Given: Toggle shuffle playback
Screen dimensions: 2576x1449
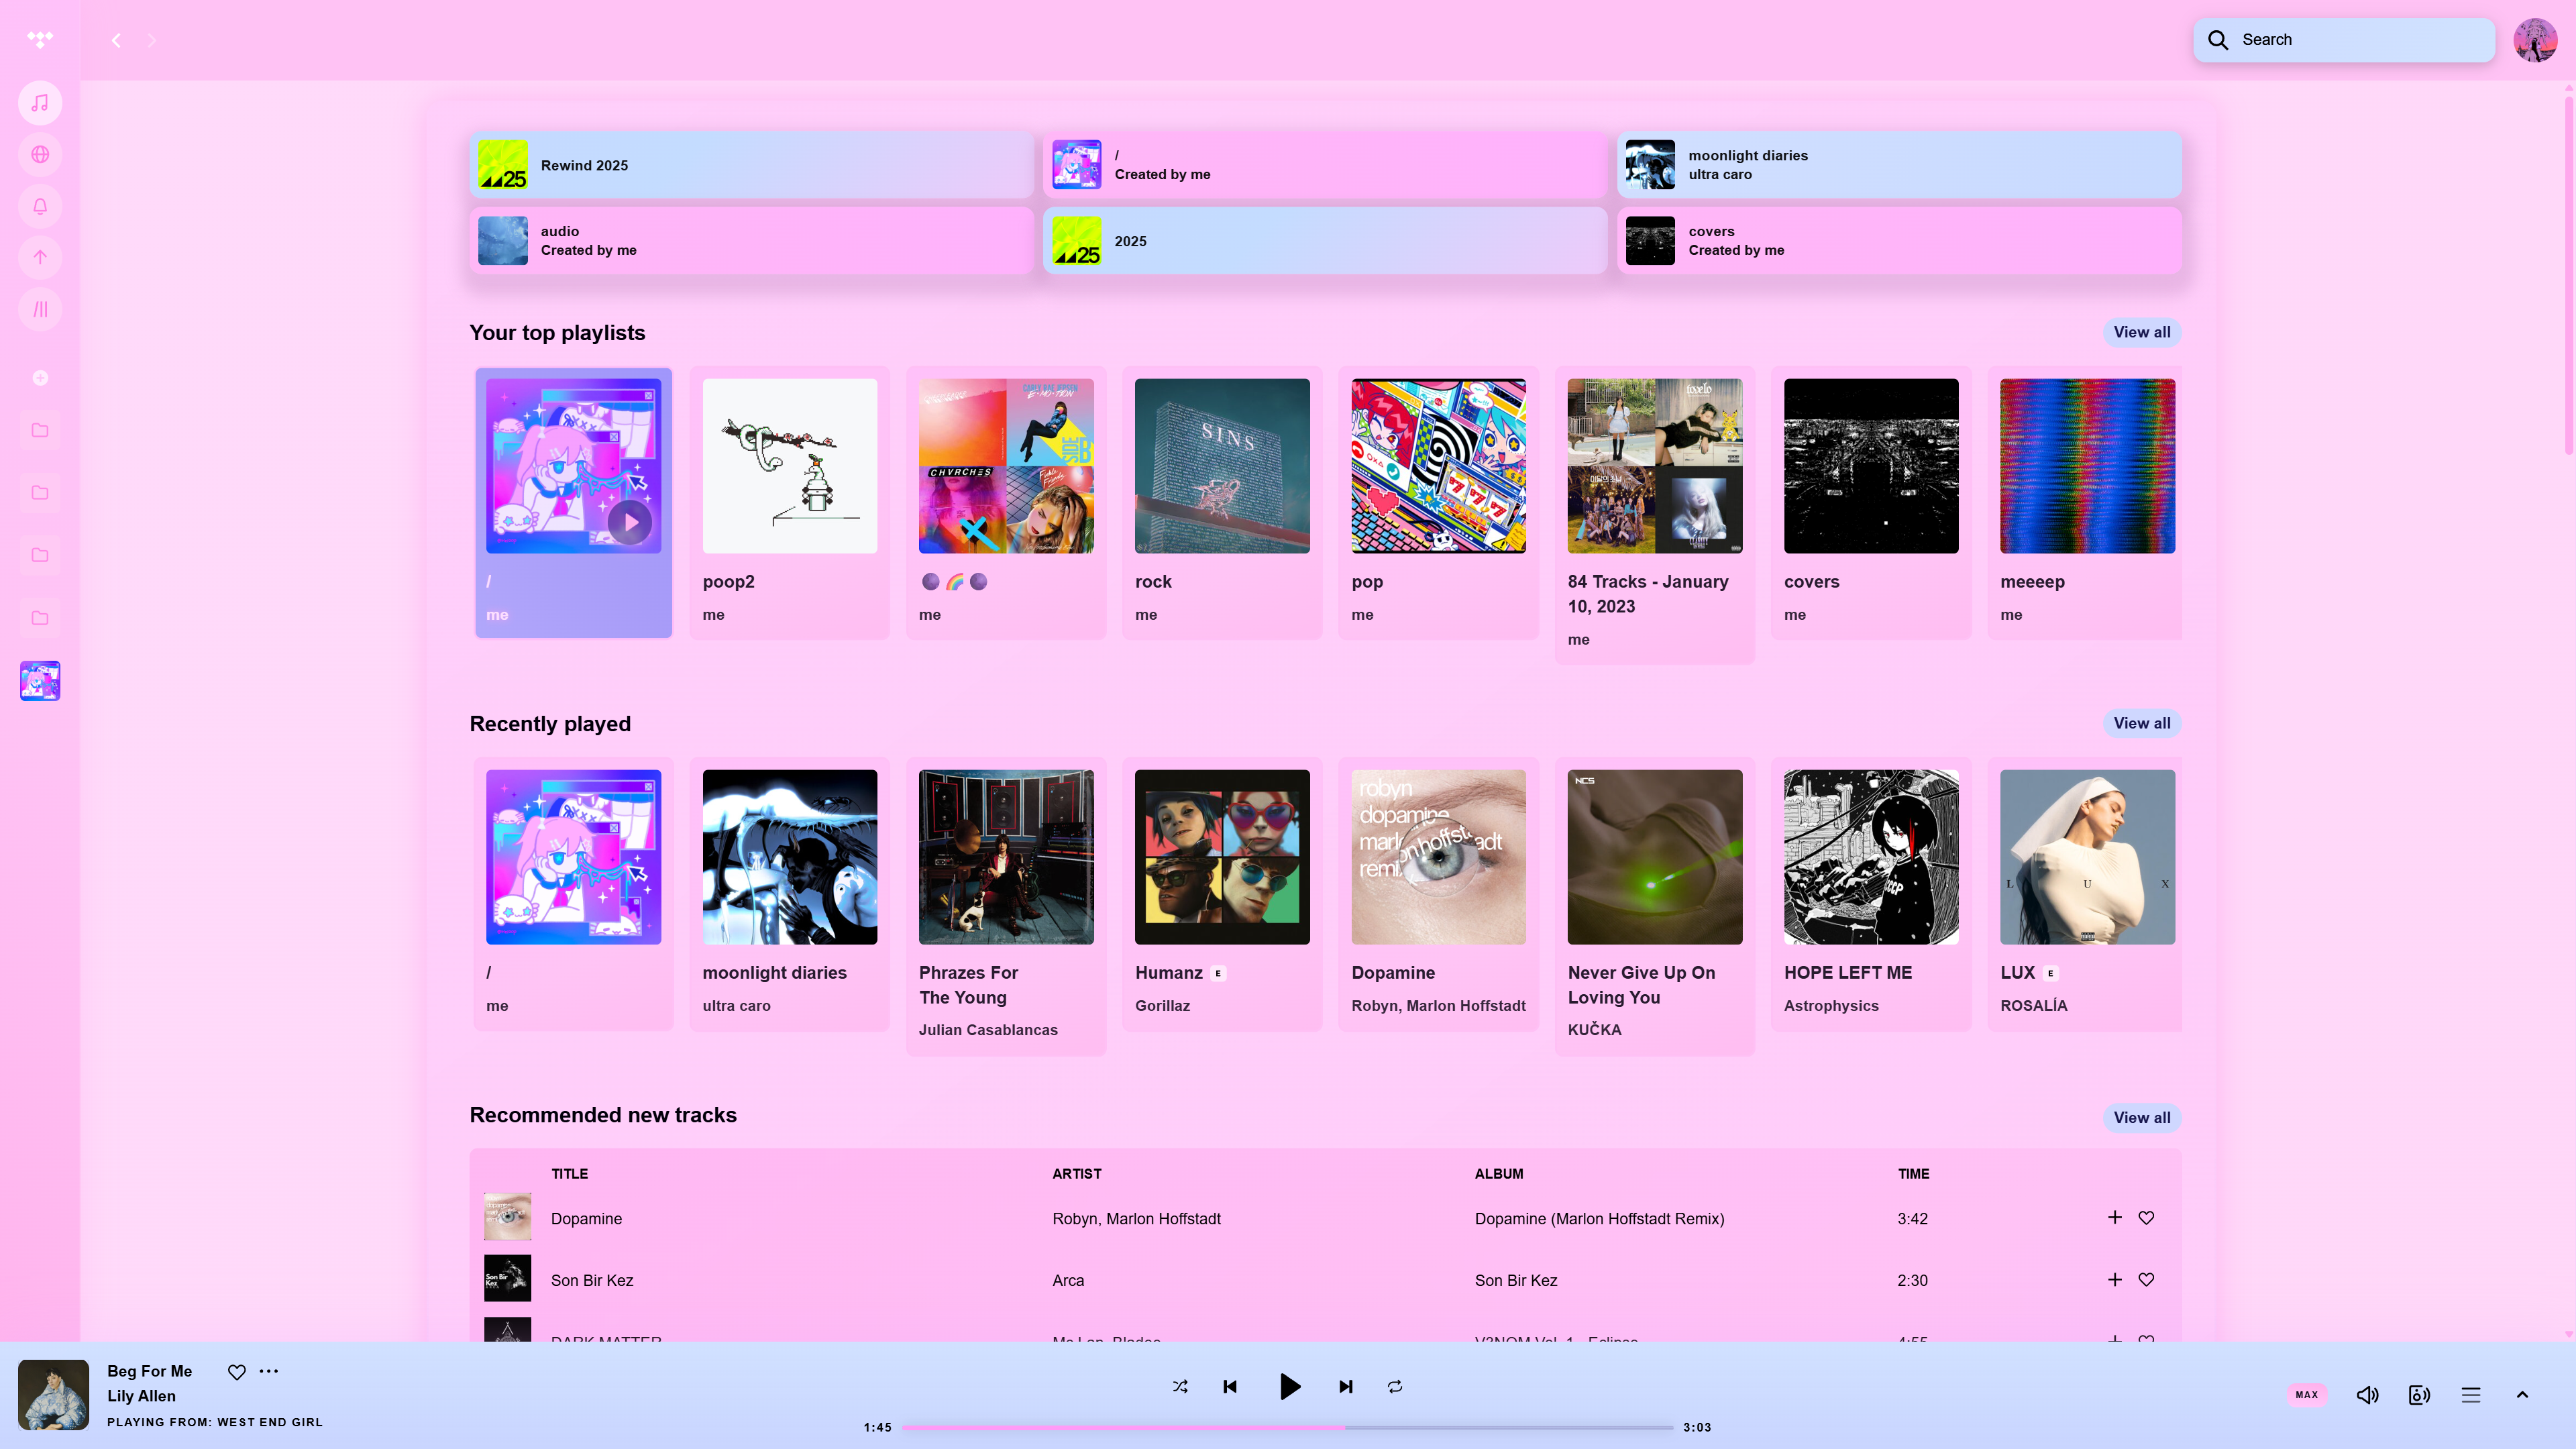Looking at the screenshot, I should click(x=1180, y=1387).
